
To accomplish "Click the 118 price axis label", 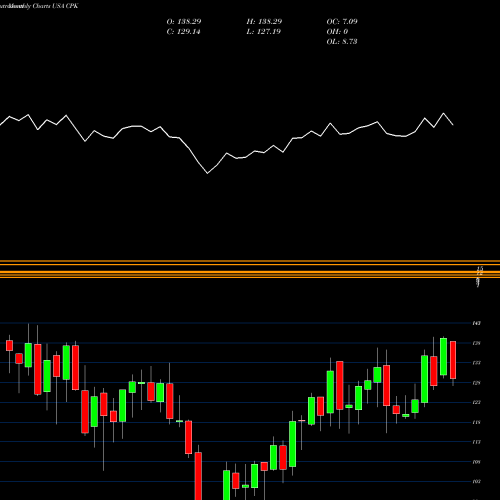I will click(476, 422).
